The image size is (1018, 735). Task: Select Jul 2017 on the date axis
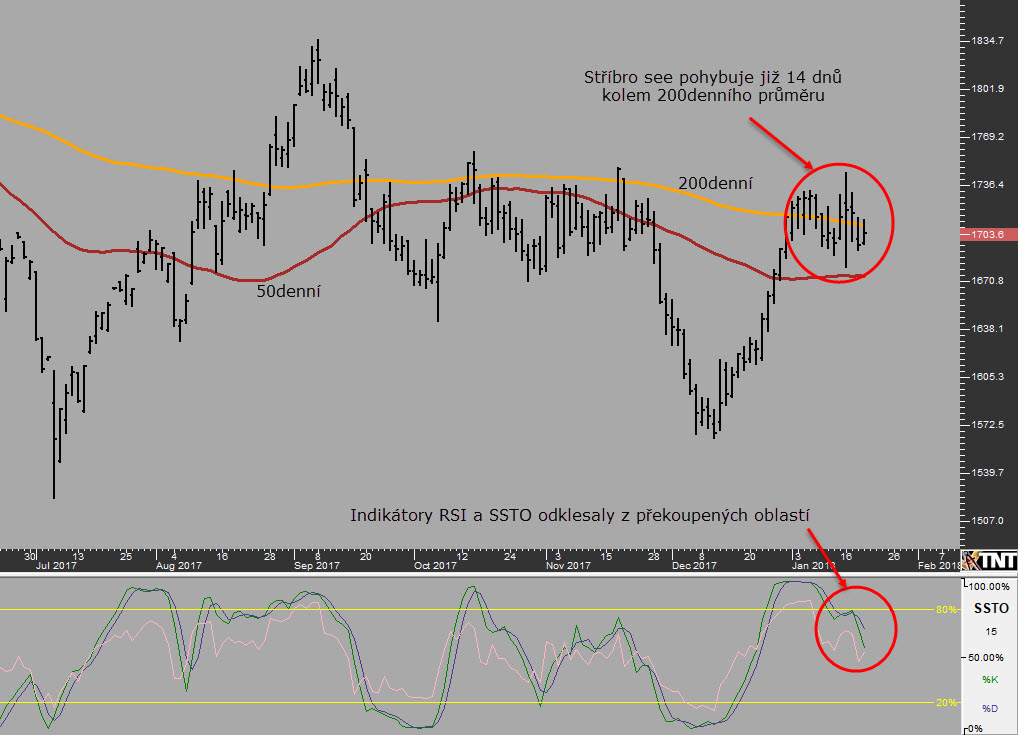[x=56, y=566]
